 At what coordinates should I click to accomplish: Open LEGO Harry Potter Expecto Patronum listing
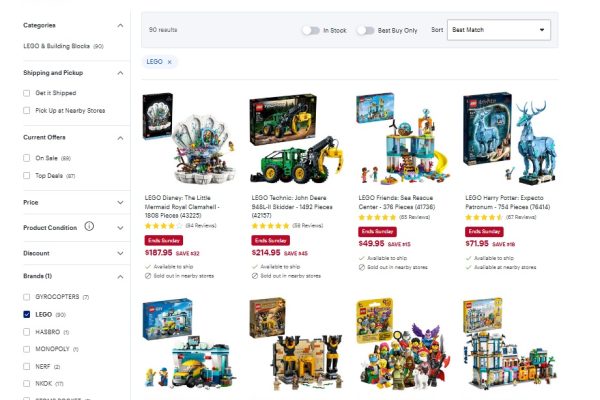[507, 202]
